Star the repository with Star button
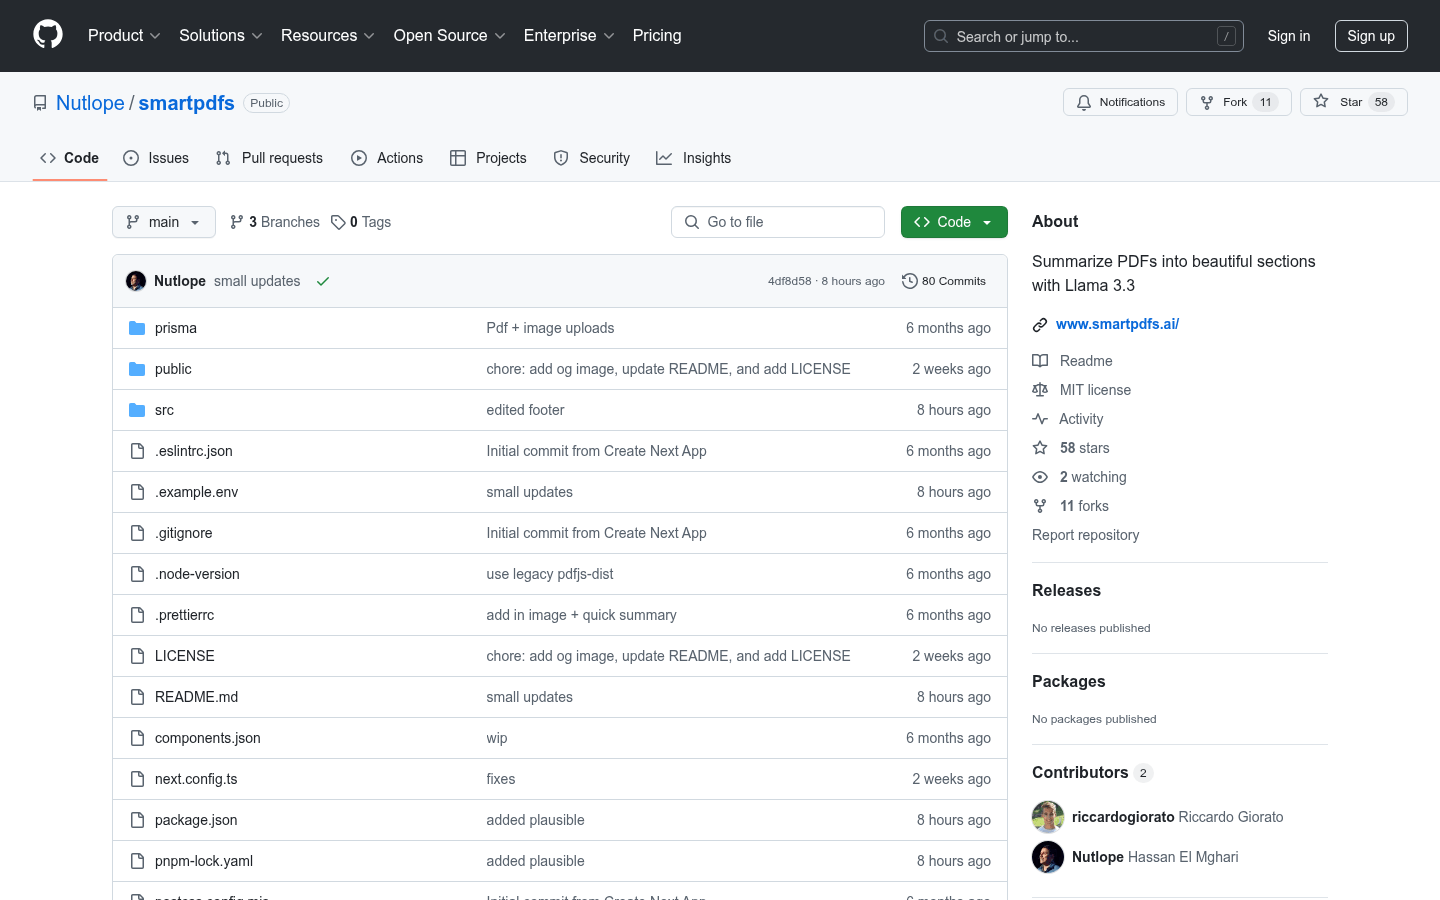The height and width of the screenshot is (900, 1440). click(x=1354, y=102)
